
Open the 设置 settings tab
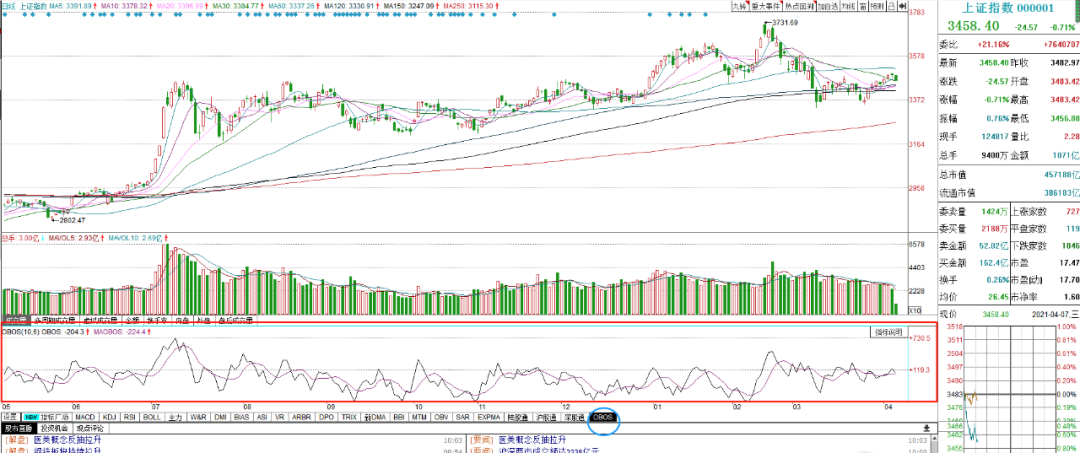(10, 417)
